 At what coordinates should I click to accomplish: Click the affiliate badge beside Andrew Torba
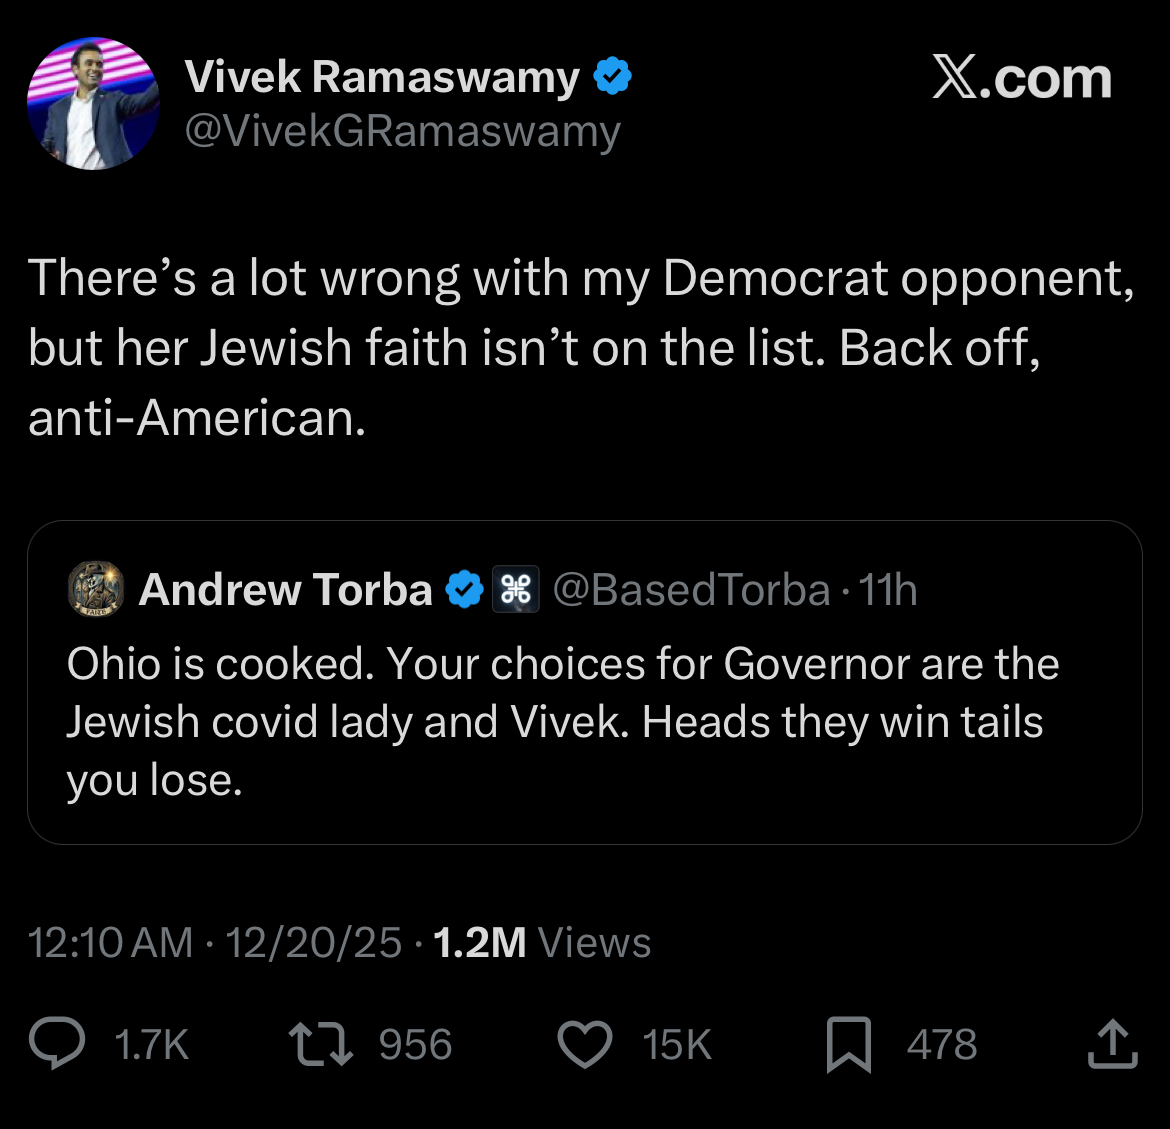(x=516, y=590)
